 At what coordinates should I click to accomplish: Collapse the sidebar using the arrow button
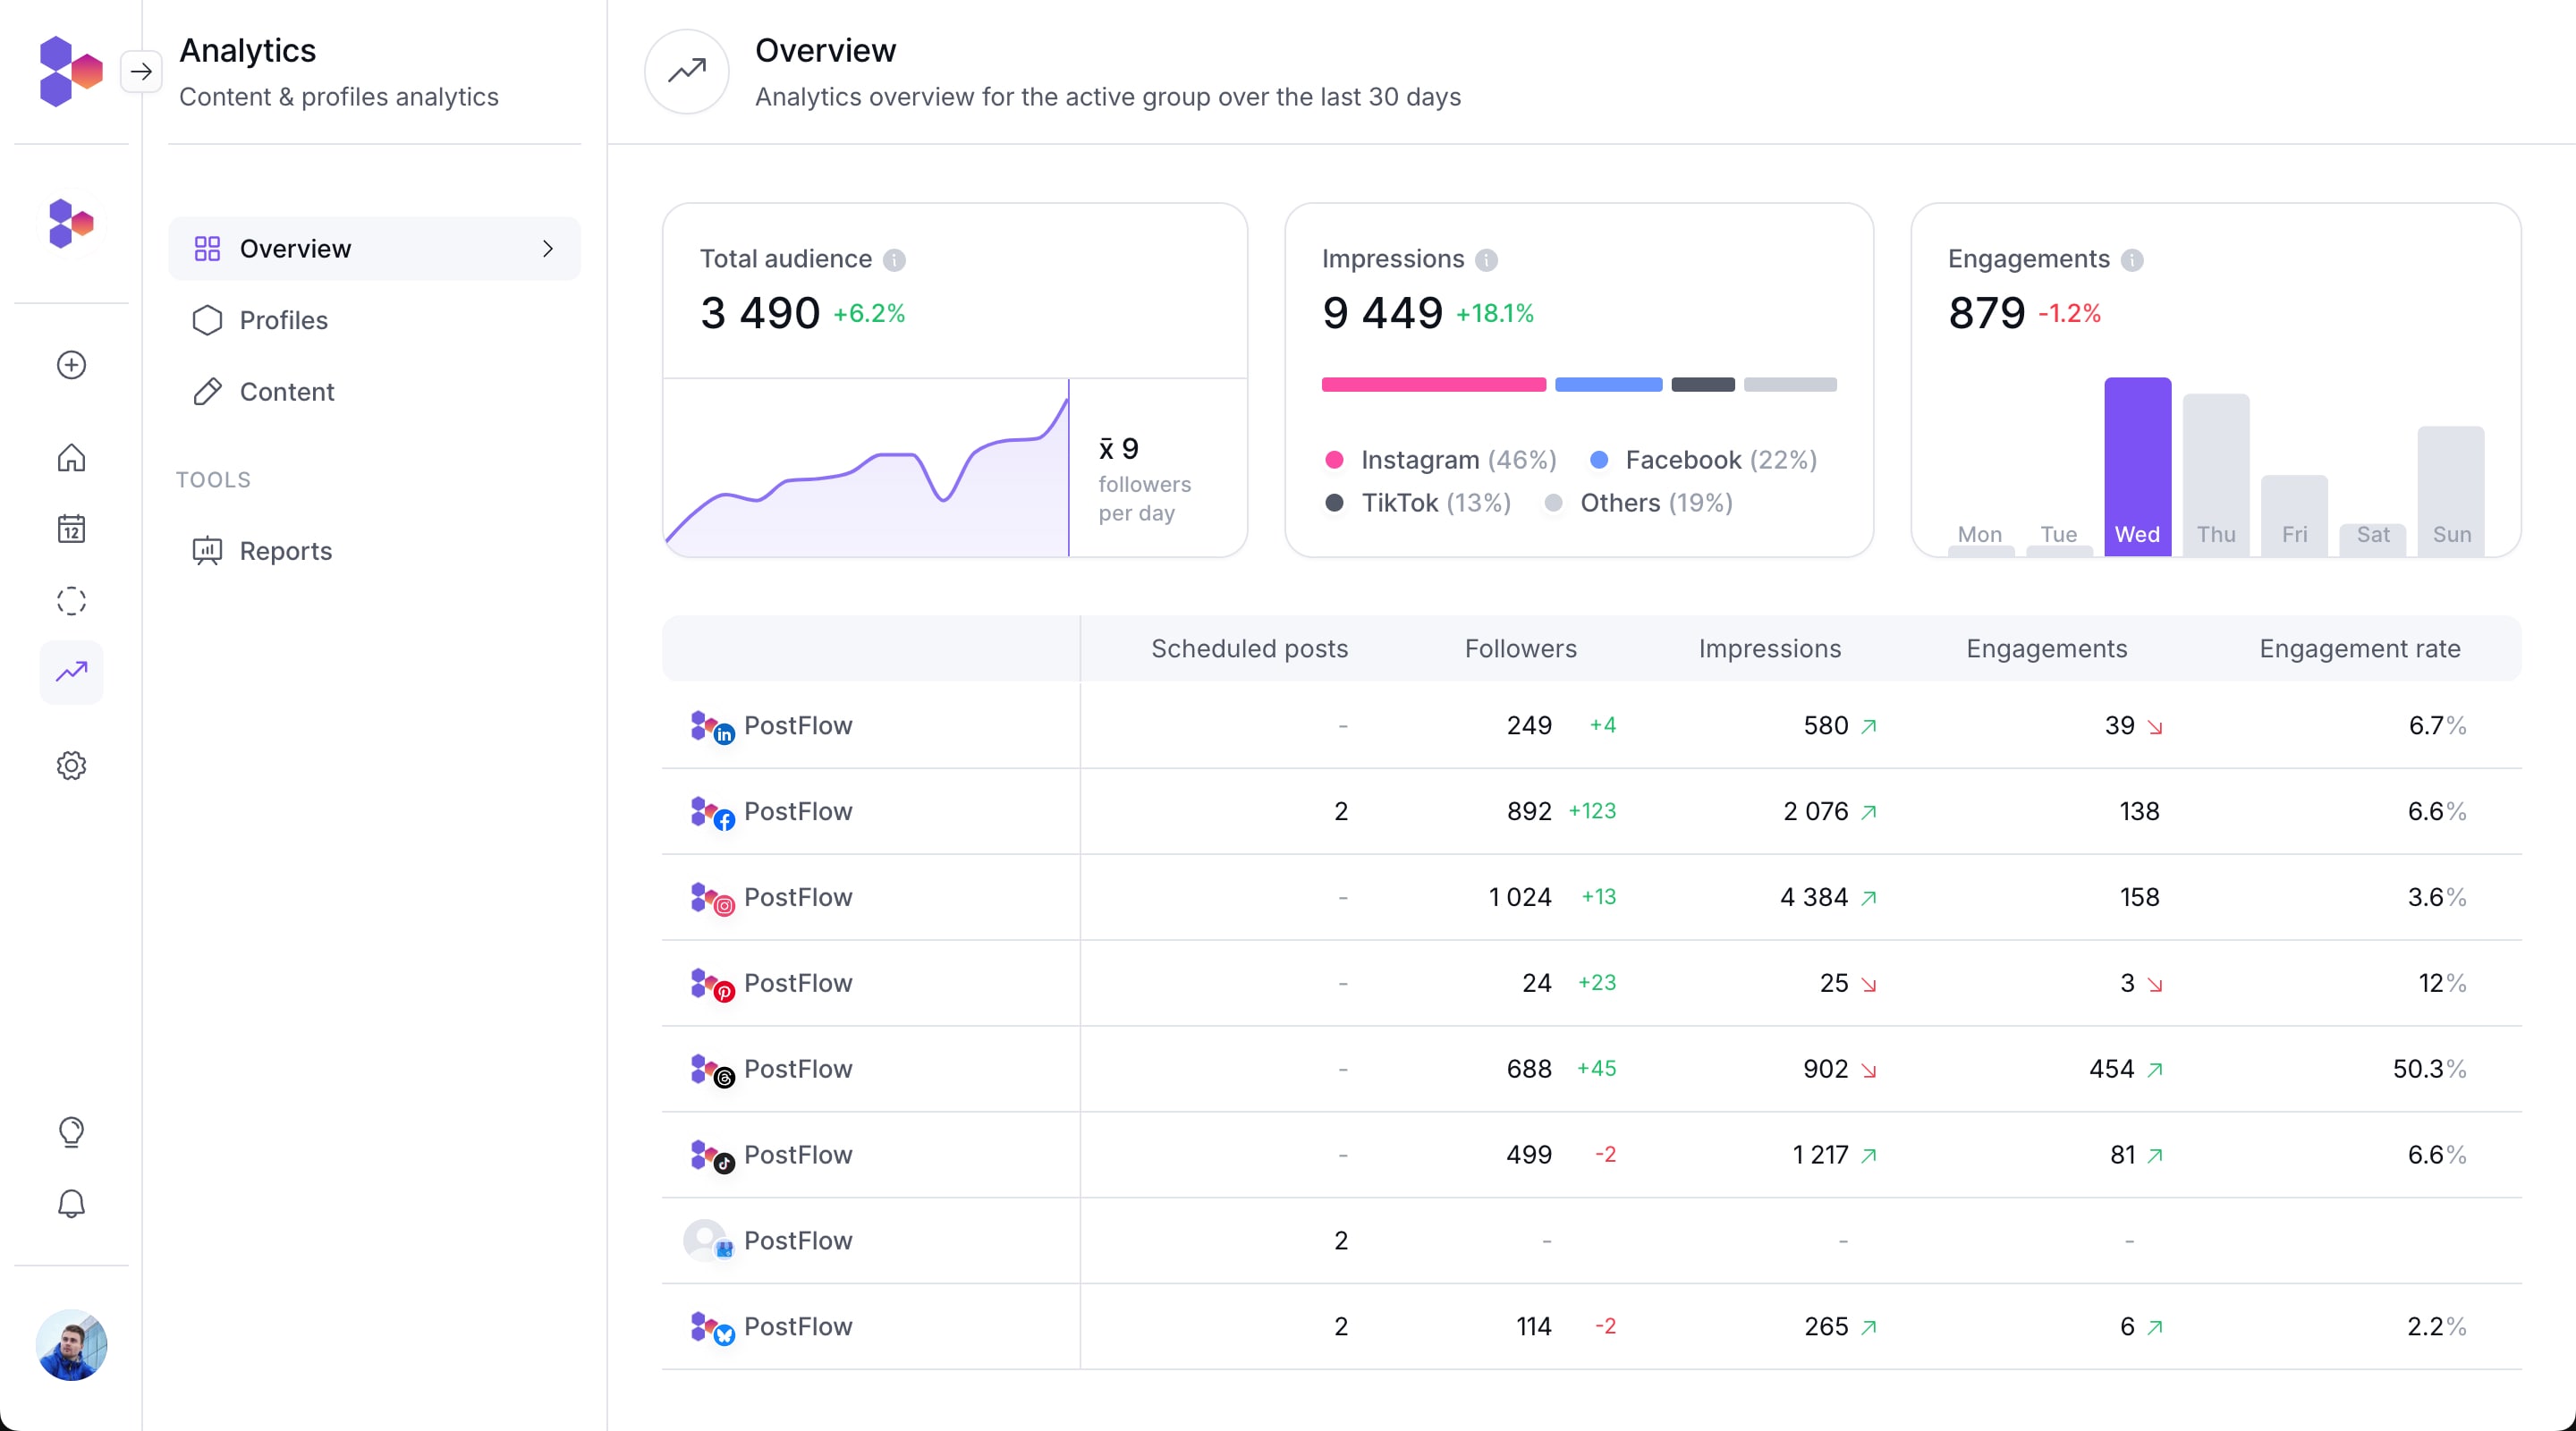(x=141, y=71)
